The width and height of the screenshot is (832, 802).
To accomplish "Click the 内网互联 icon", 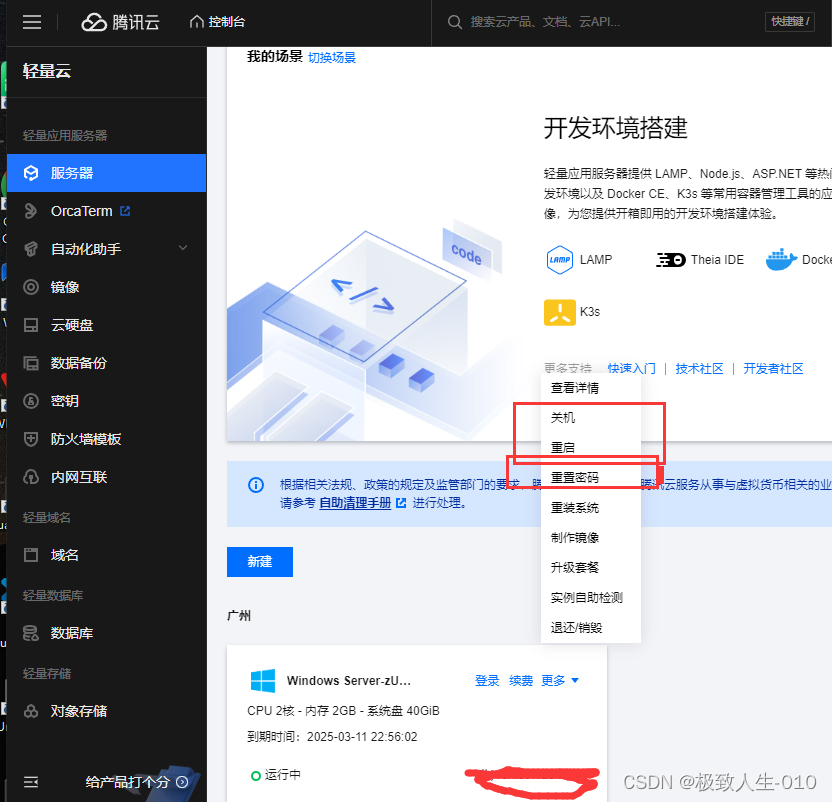I will point(31,477).
